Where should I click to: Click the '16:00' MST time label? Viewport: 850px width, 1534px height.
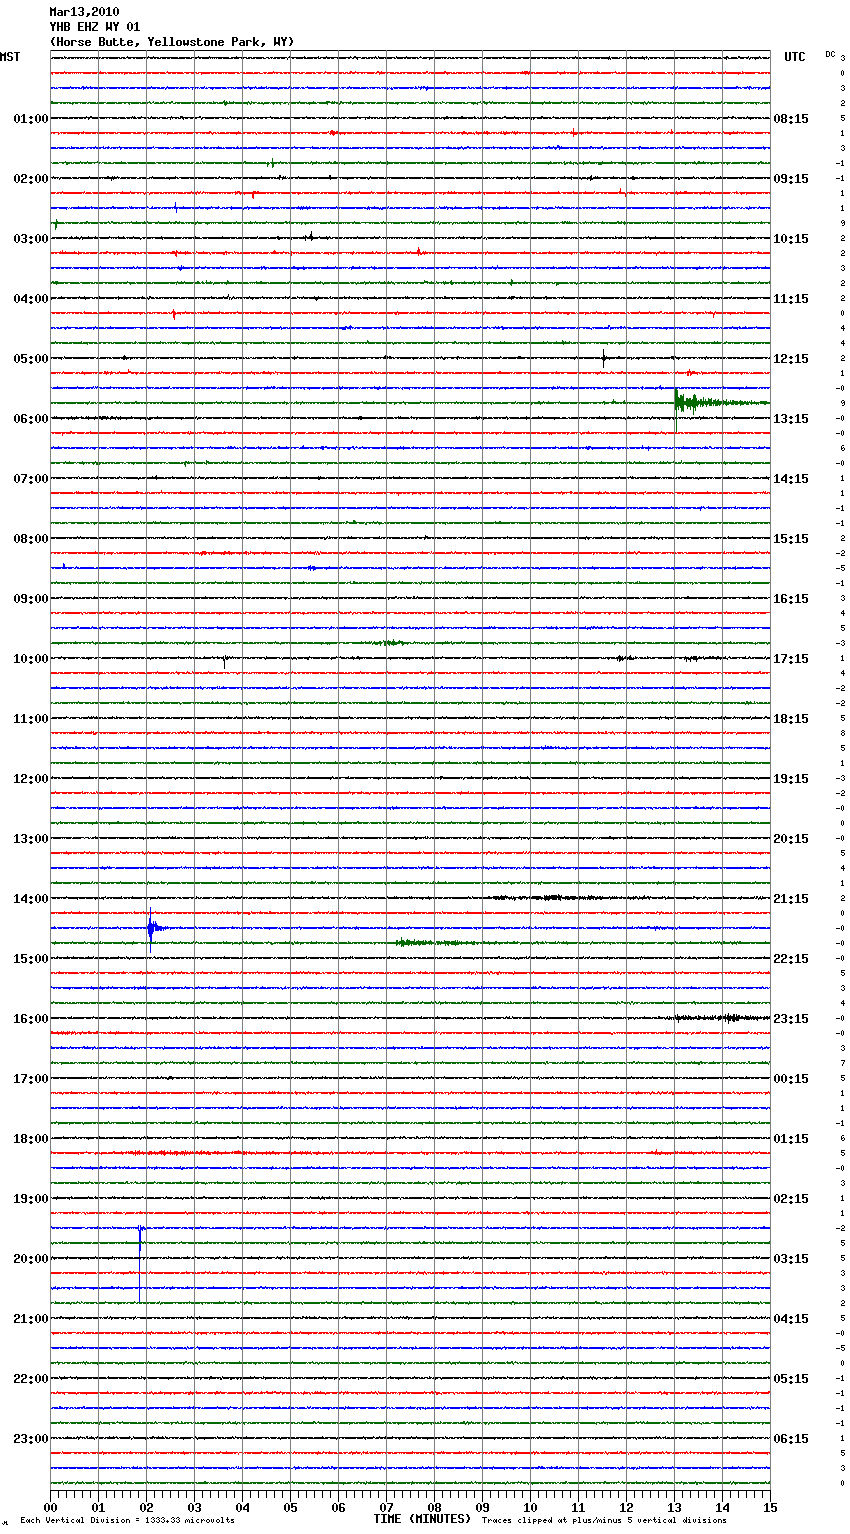[31, 1019]
